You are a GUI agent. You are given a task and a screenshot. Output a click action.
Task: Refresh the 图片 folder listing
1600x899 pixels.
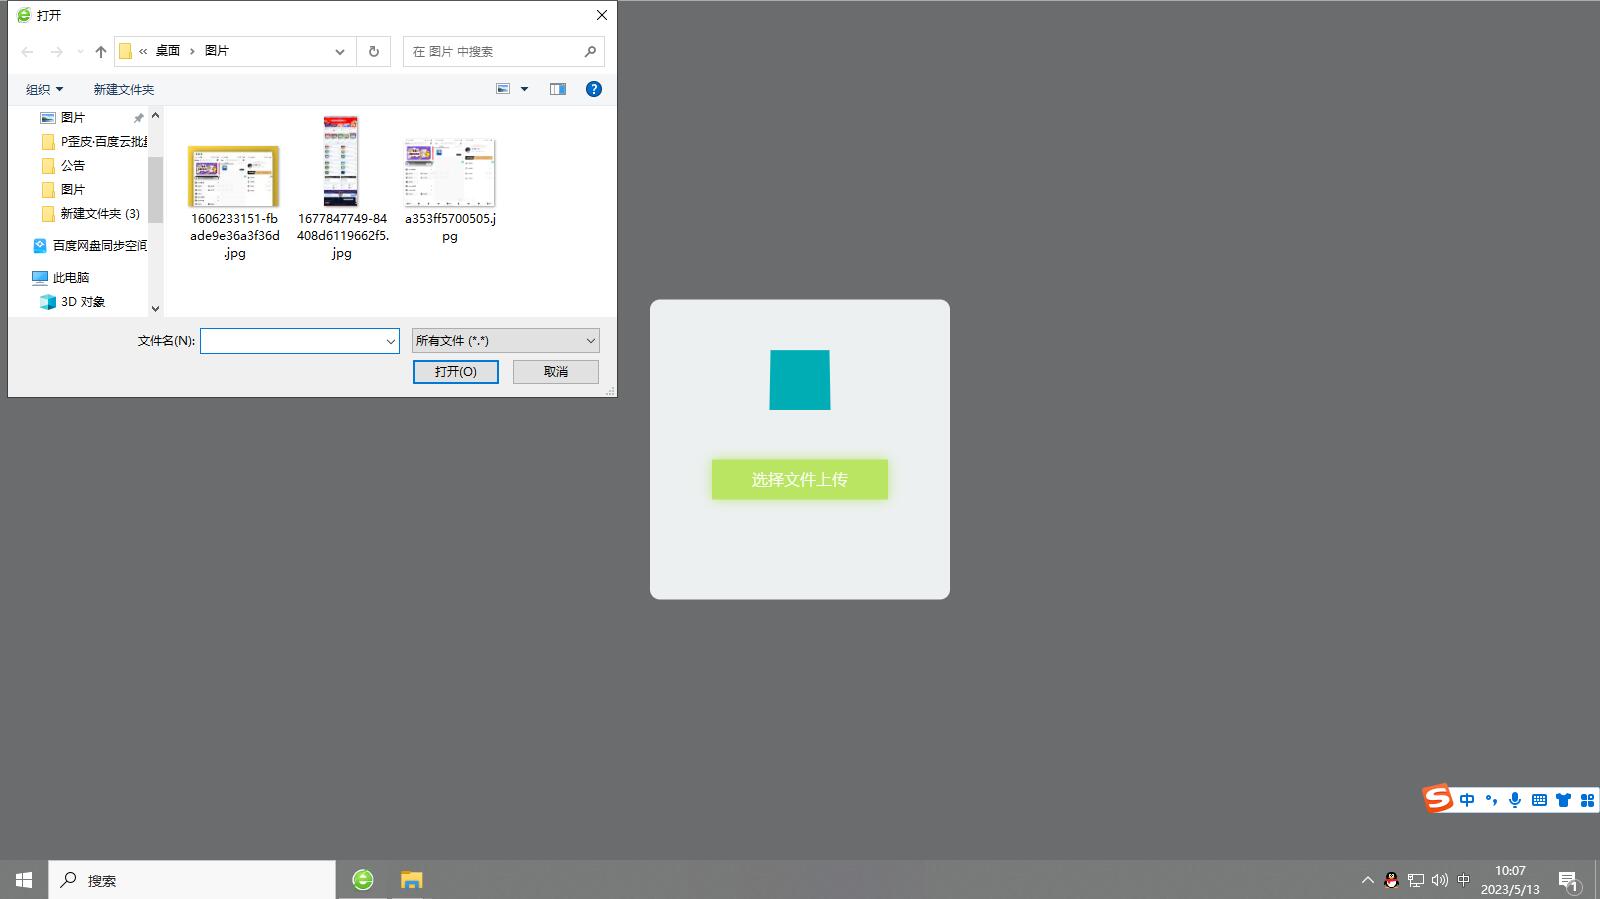tap(374, 52)
